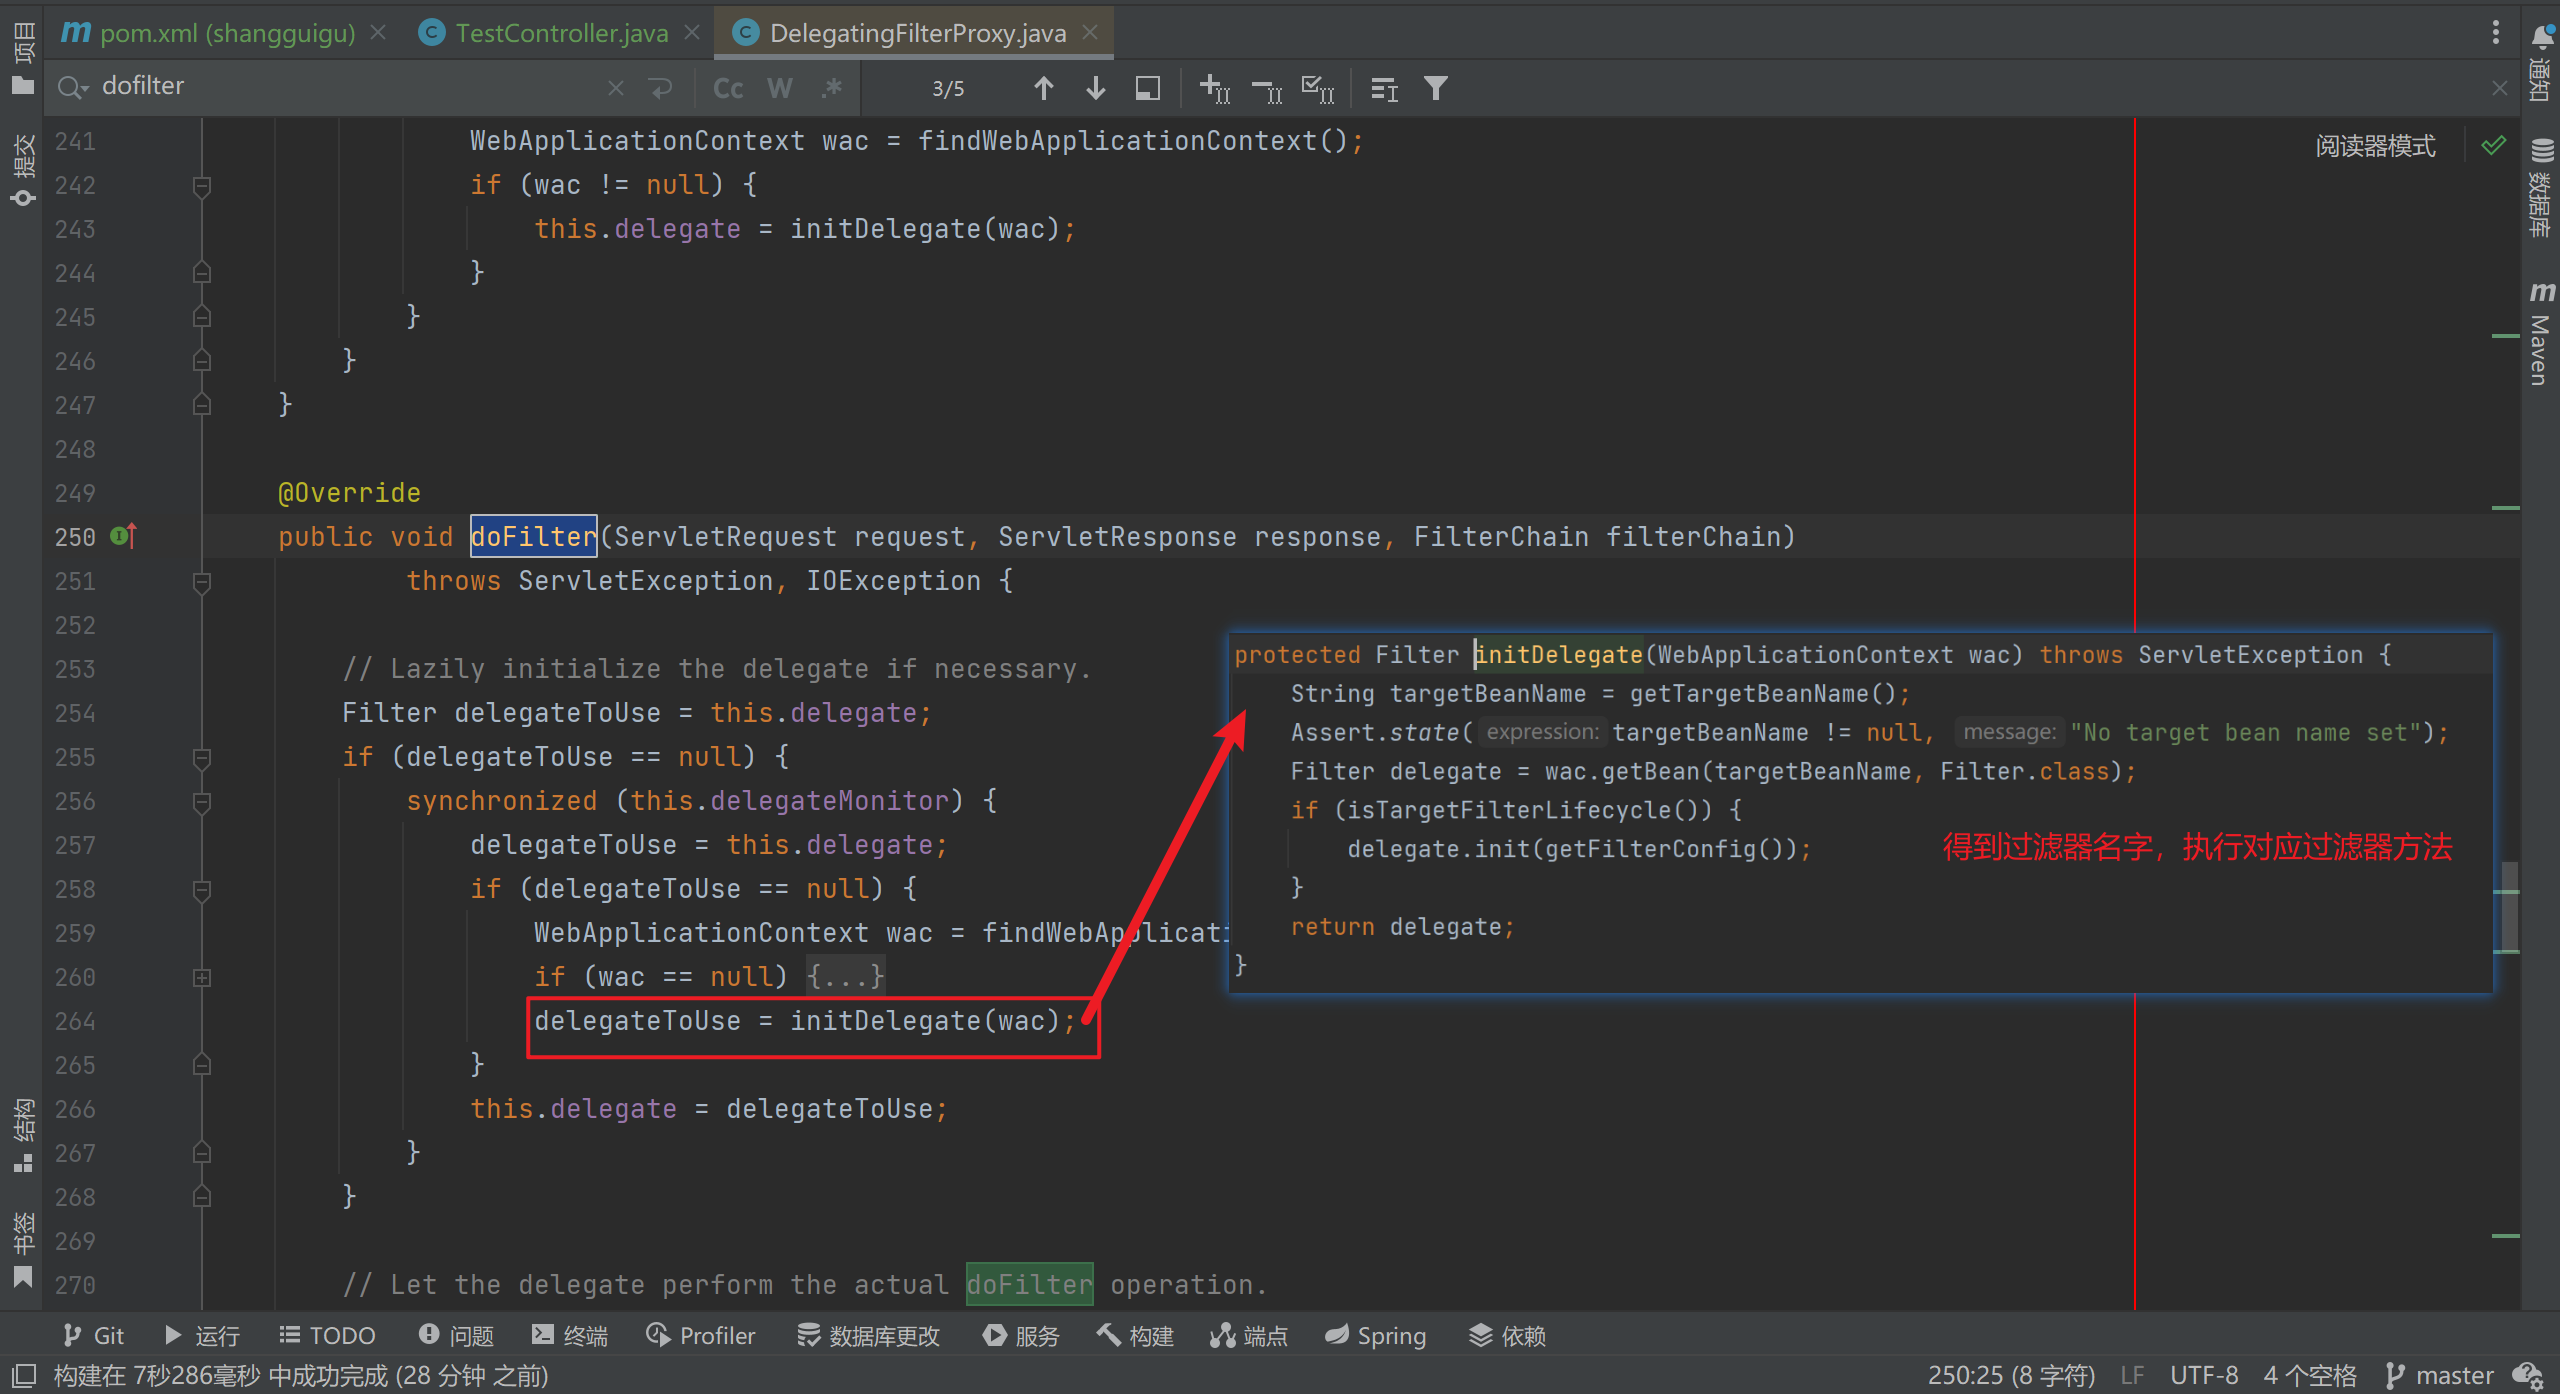
Task: Go to next search occurrence arrow
Action: pyautogui.click(x=1095, y=89)
